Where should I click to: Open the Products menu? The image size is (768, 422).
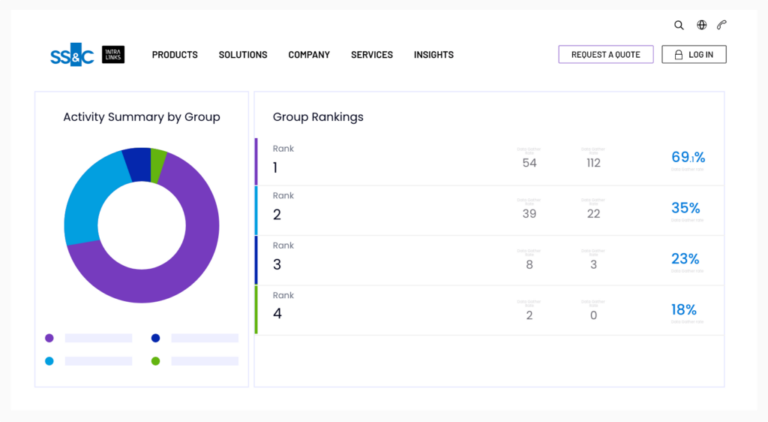coord(175,55)
